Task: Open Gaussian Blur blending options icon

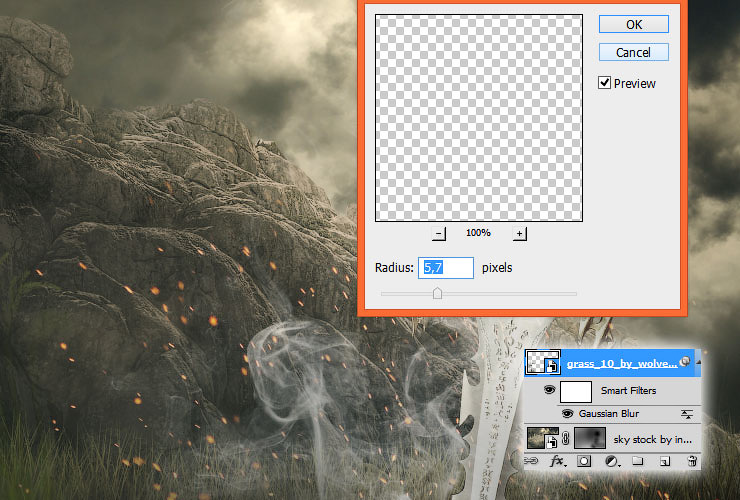Action: [x=687, y=415]
